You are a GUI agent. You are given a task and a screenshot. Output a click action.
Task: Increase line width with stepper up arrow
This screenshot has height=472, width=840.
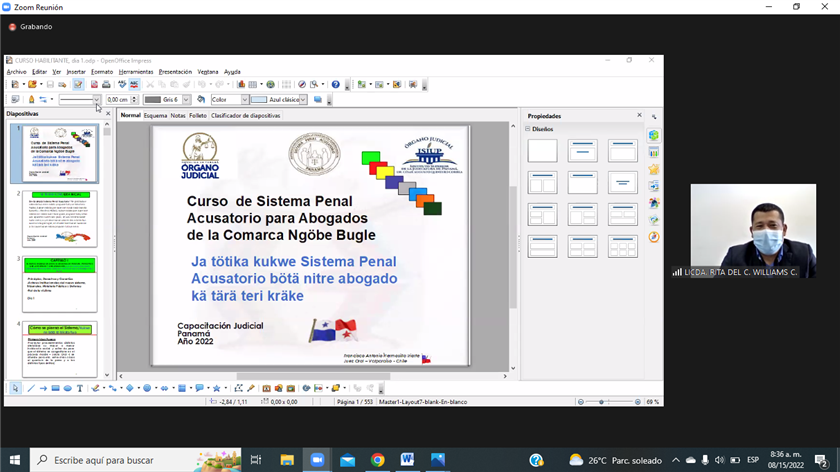click(134, 98)
